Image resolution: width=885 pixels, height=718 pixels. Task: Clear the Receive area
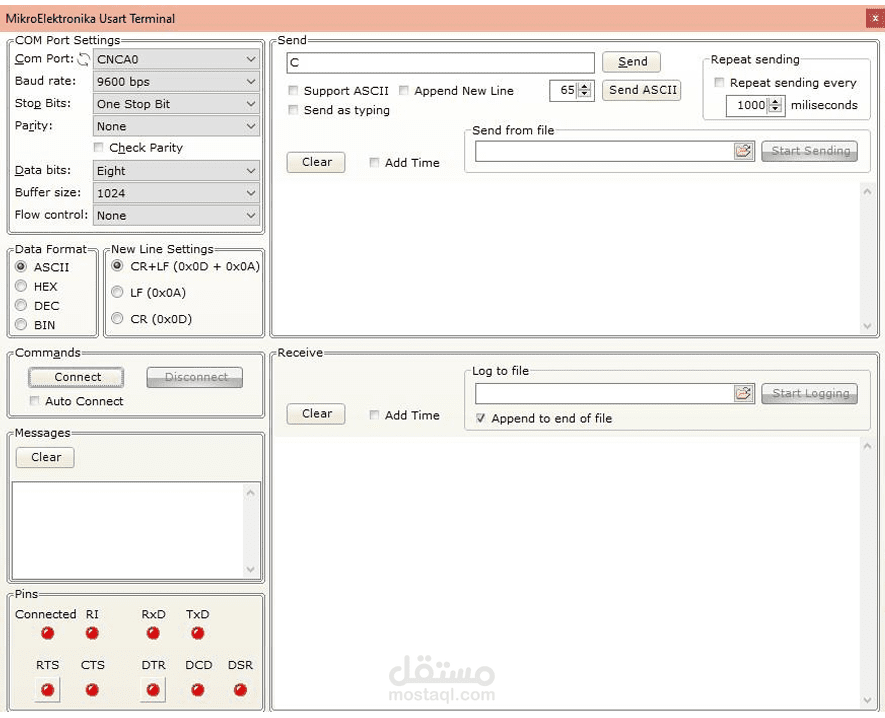[316, 414]
